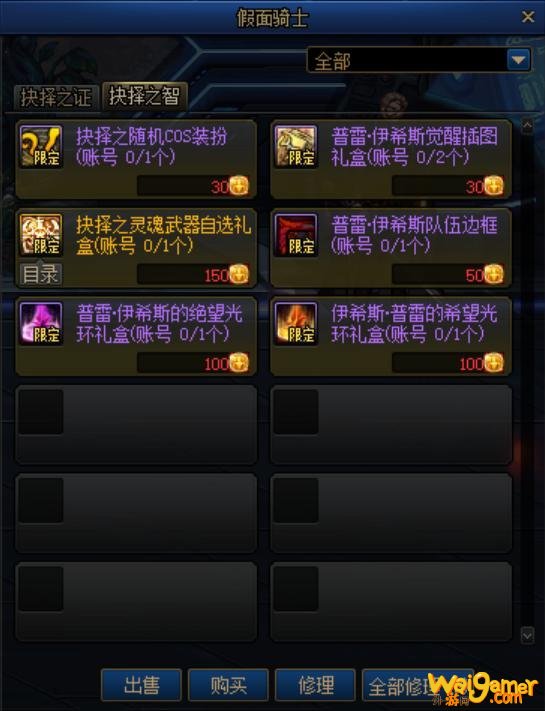Select the 抉择之随机COS装扮 item icon
This screenshot has height=711, width=545.
coord(41,146)
